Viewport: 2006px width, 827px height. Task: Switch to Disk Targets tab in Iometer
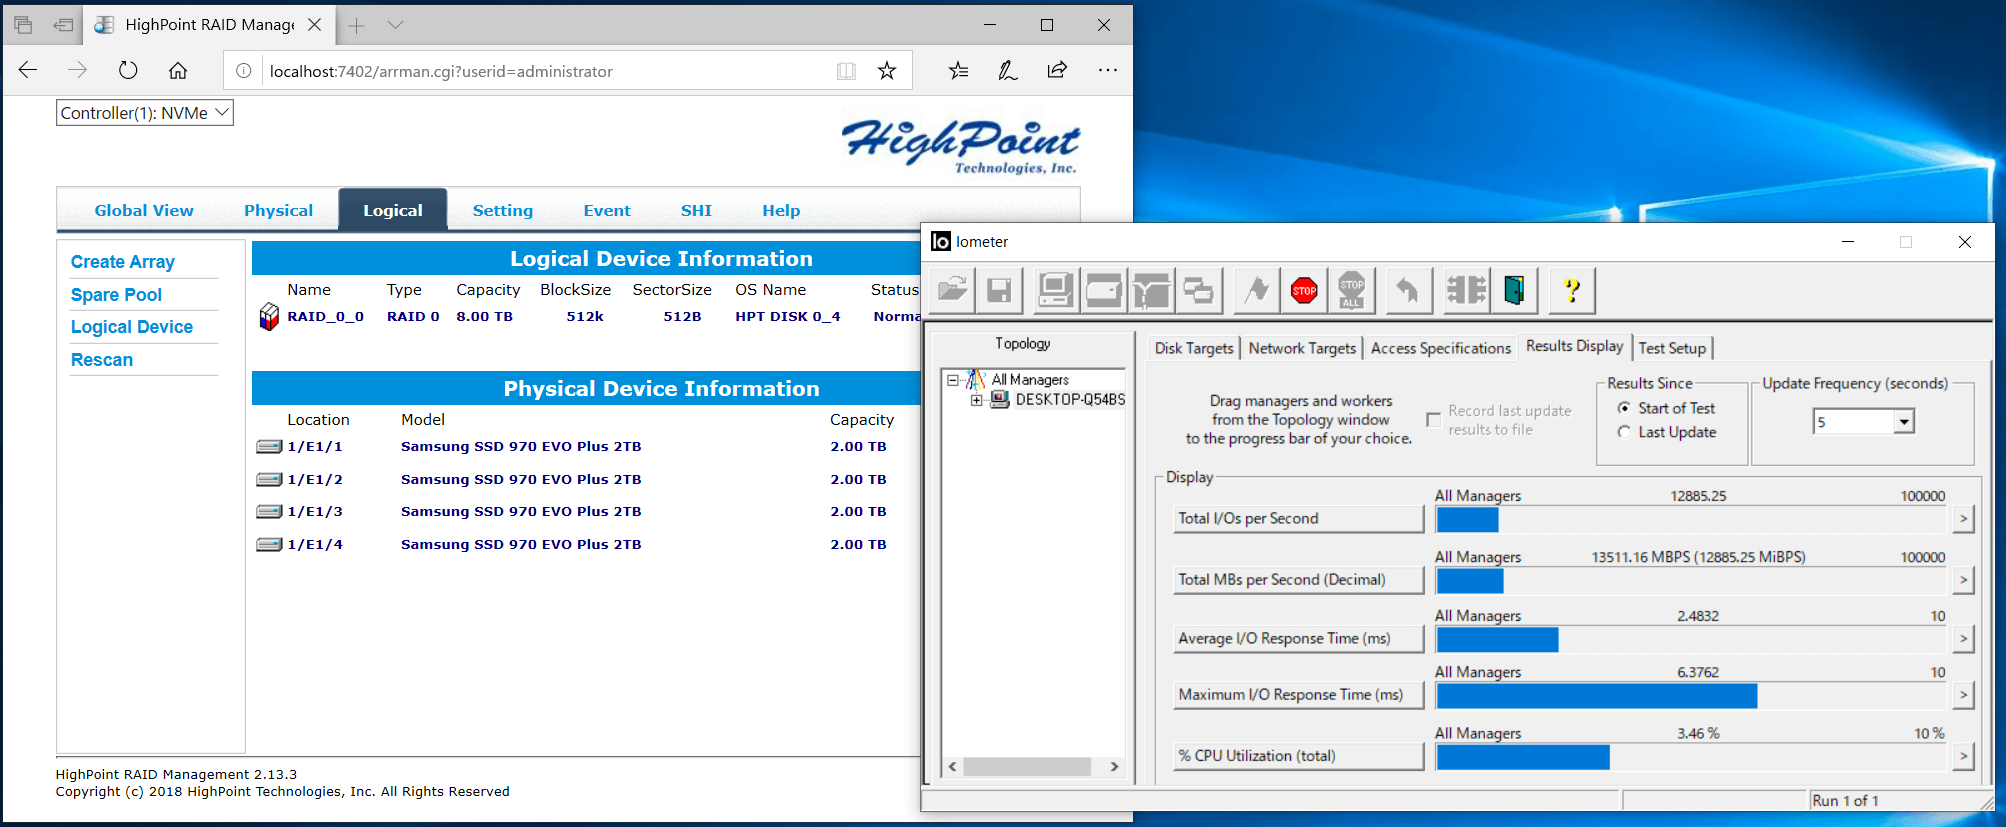click(1194, 348)
